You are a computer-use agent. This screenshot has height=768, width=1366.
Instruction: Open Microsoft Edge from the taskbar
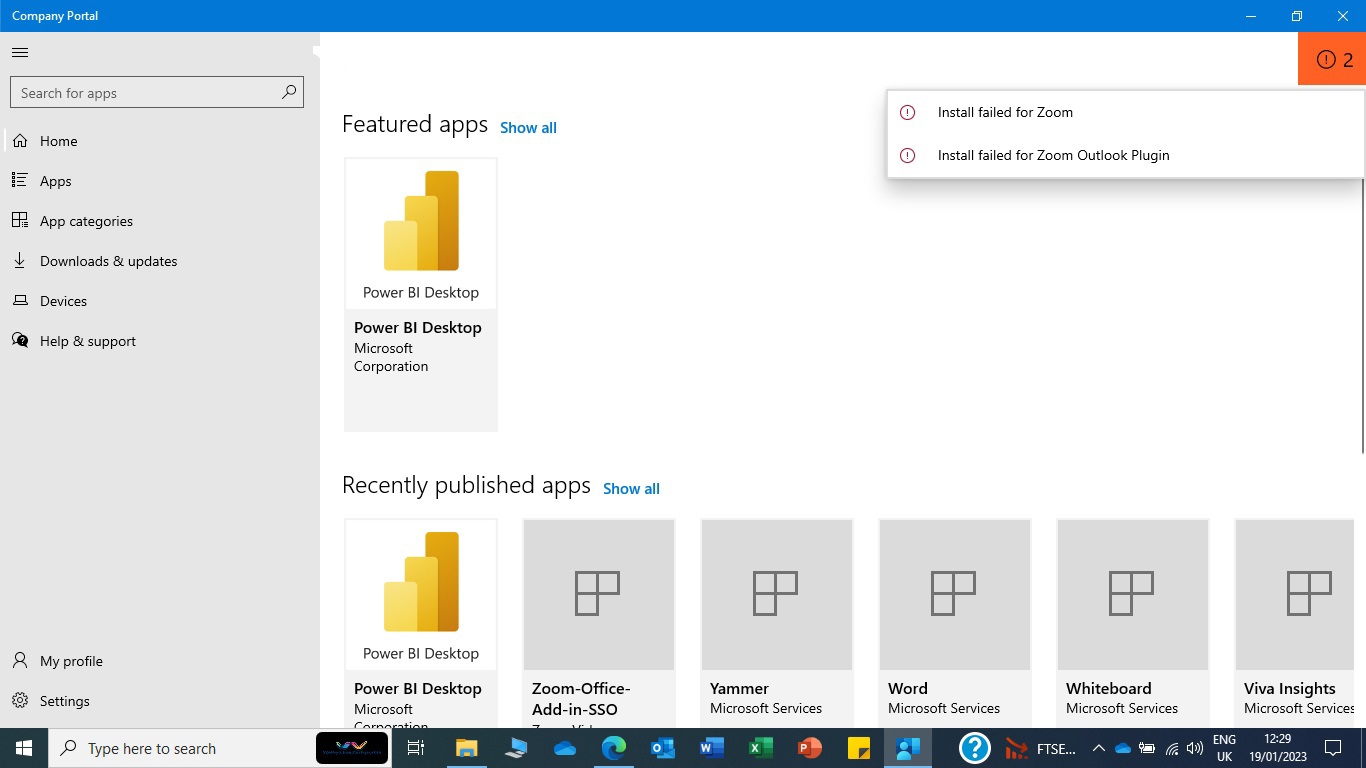click(x=614, y=748)
